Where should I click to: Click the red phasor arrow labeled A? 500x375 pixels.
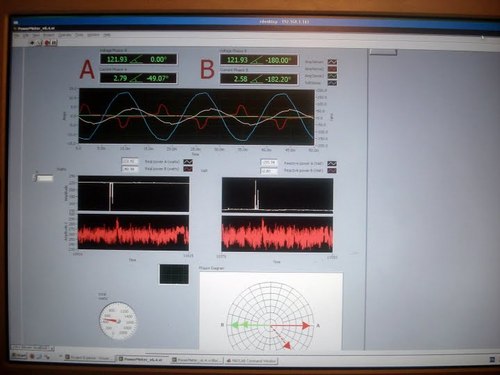tap(291, 325)
